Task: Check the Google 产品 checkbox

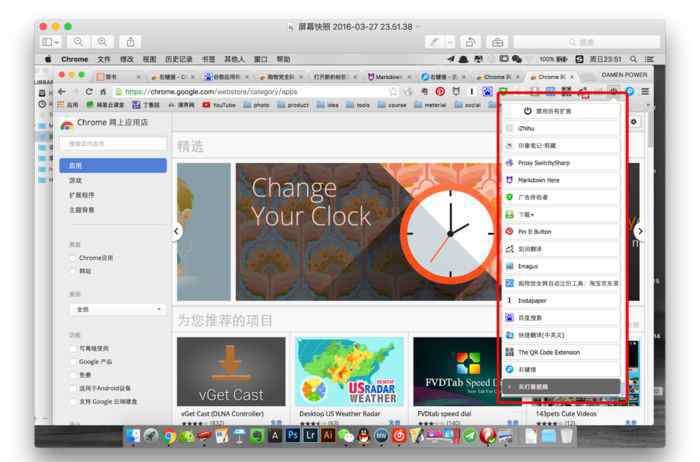Action: click(x=73, y=362)
